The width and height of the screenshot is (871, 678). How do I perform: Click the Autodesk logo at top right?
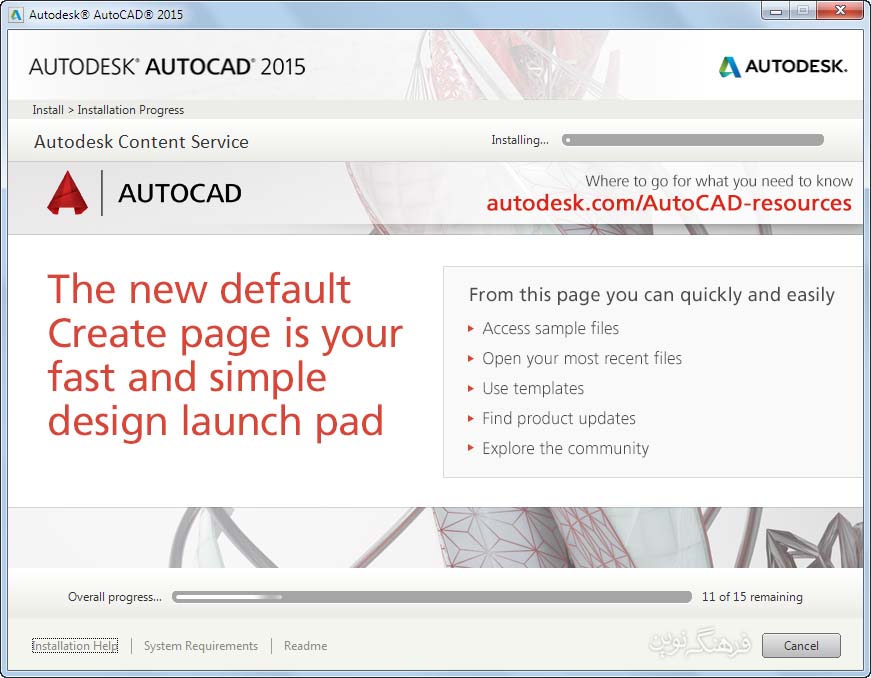tap(783, 67)
